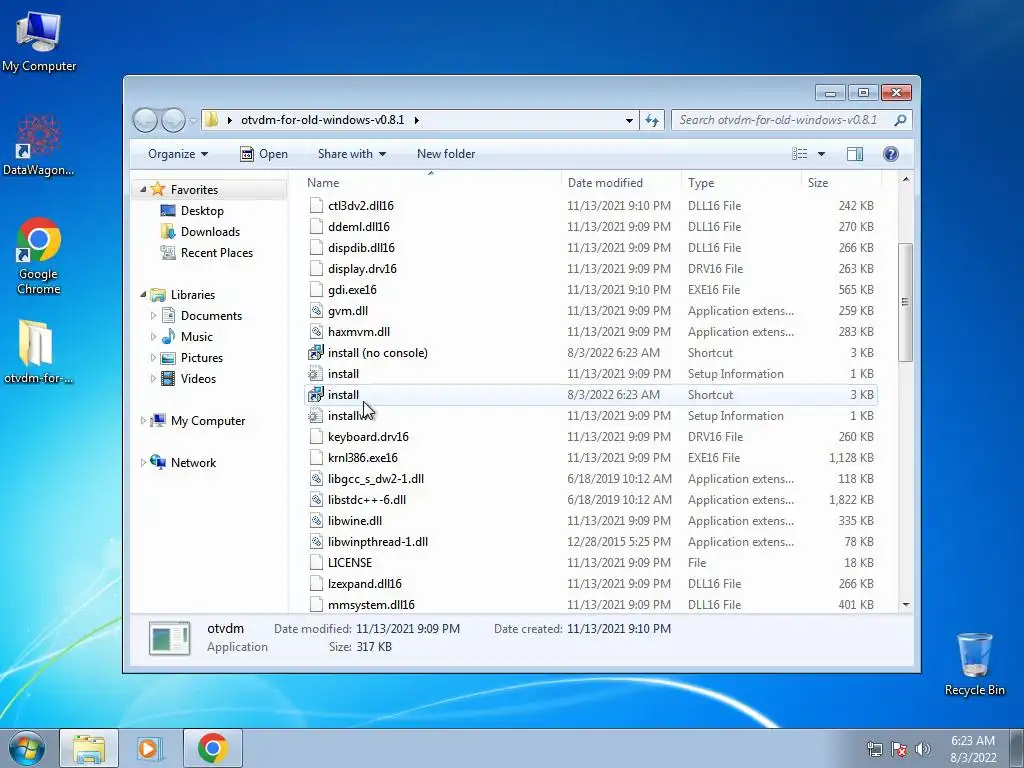Click the Change your view icon
Screen dimensions: 1024x768
[x=799, y=154]
